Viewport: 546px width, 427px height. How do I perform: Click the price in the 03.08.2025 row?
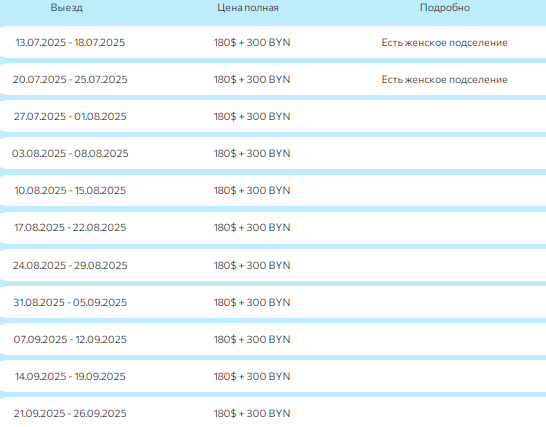pyautogui.click(x=252, y=153)
